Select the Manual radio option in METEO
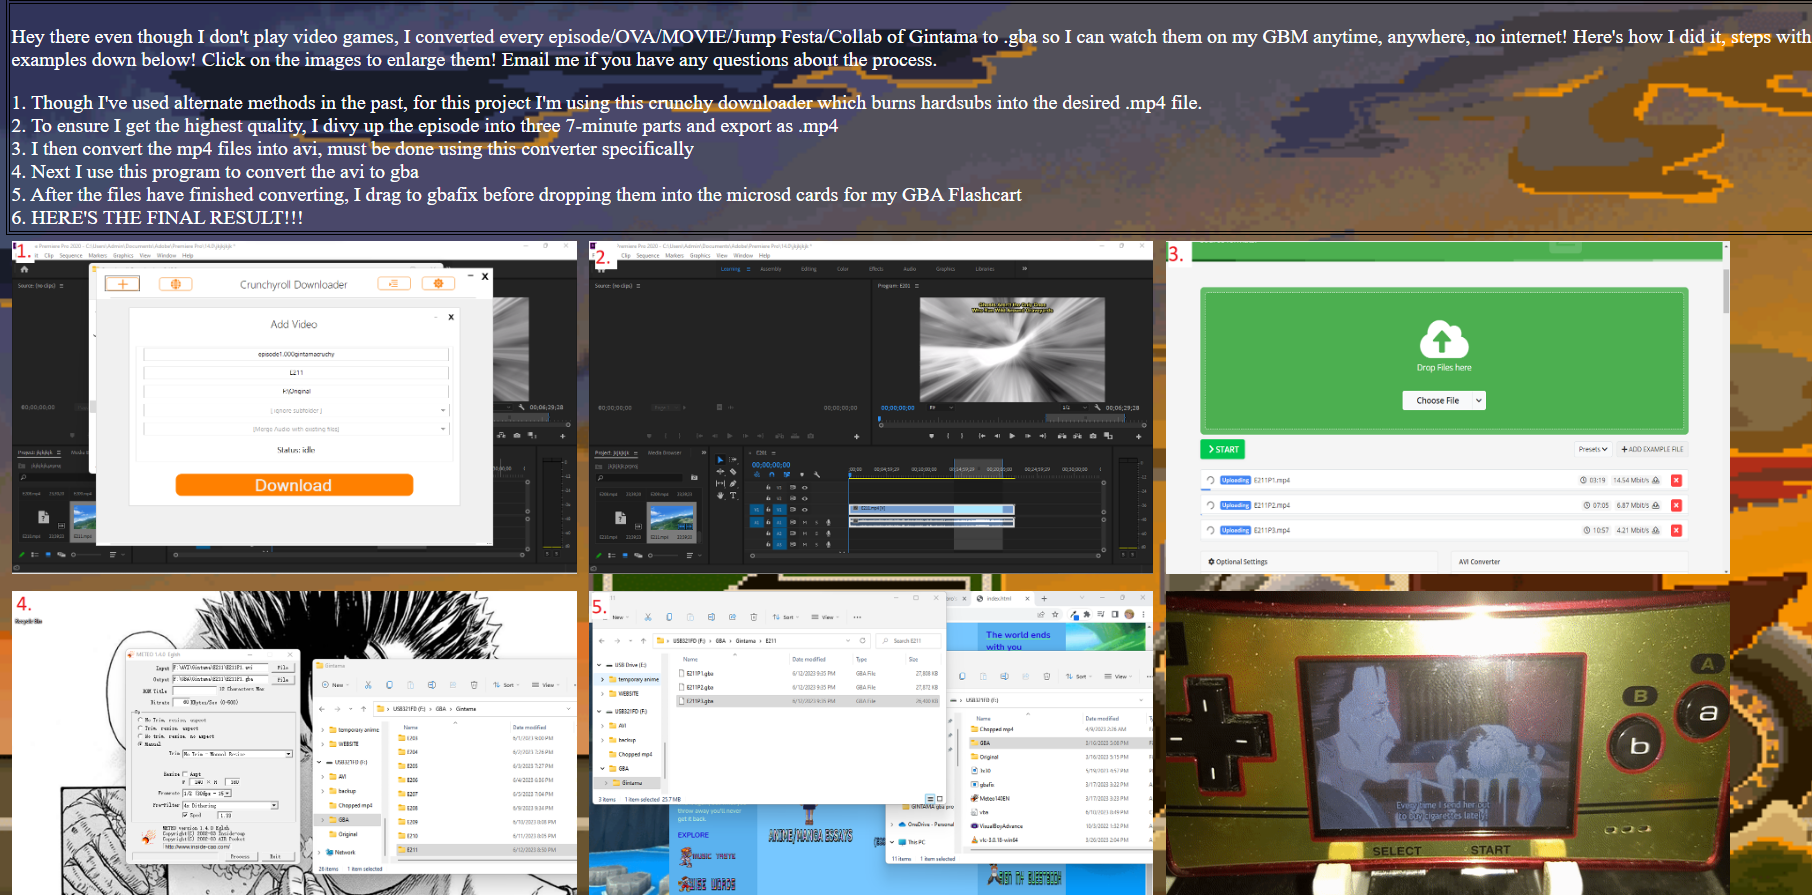The width and height of the screenshot is (1812, 895). [x=140, y=744]
